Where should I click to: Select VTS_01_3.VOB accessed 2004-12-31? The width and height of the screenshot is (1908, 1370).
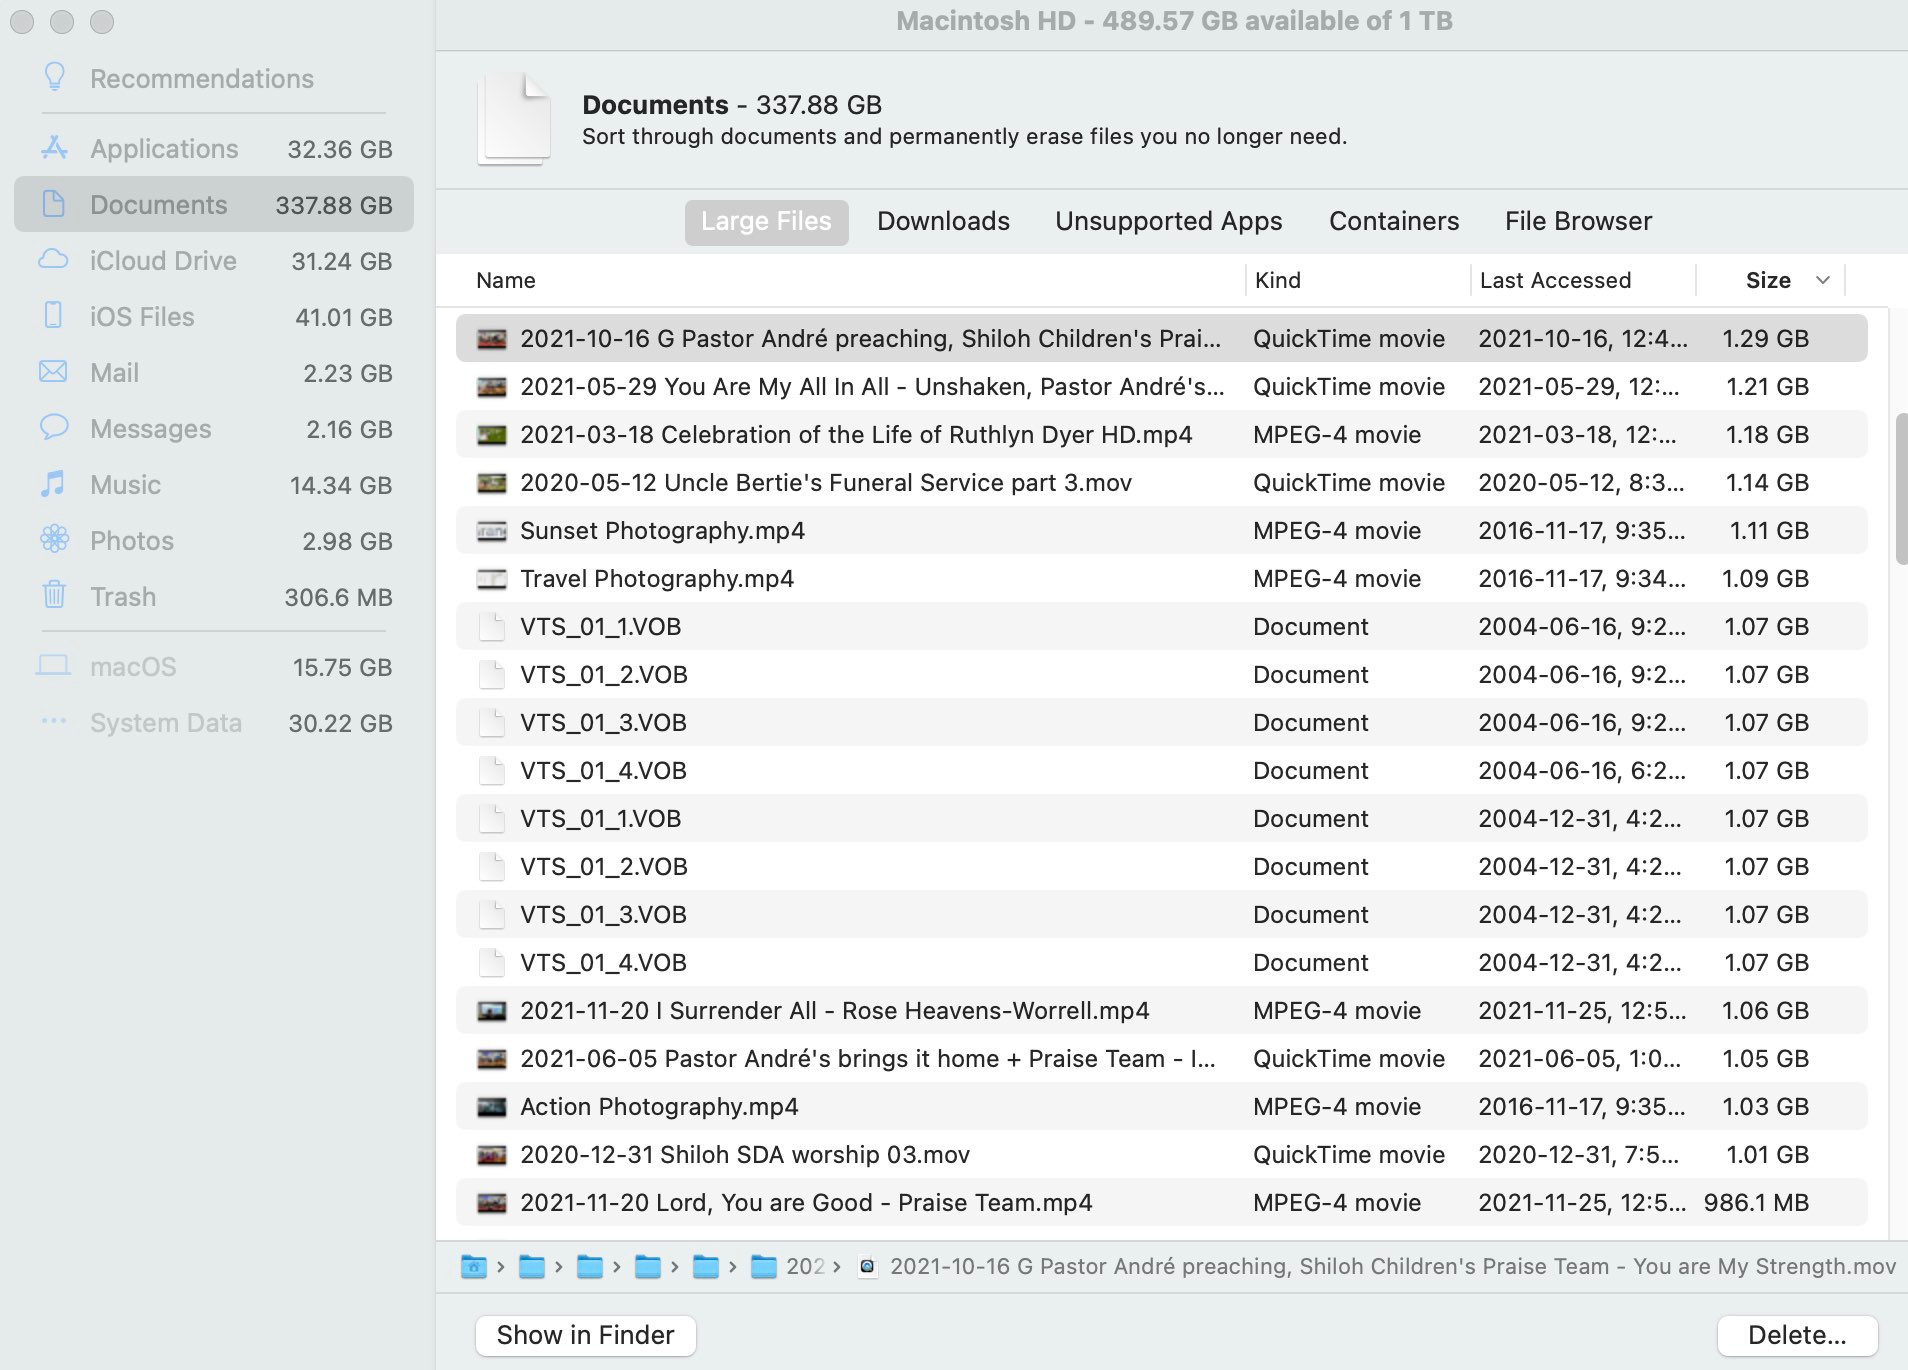point(1161,914)
